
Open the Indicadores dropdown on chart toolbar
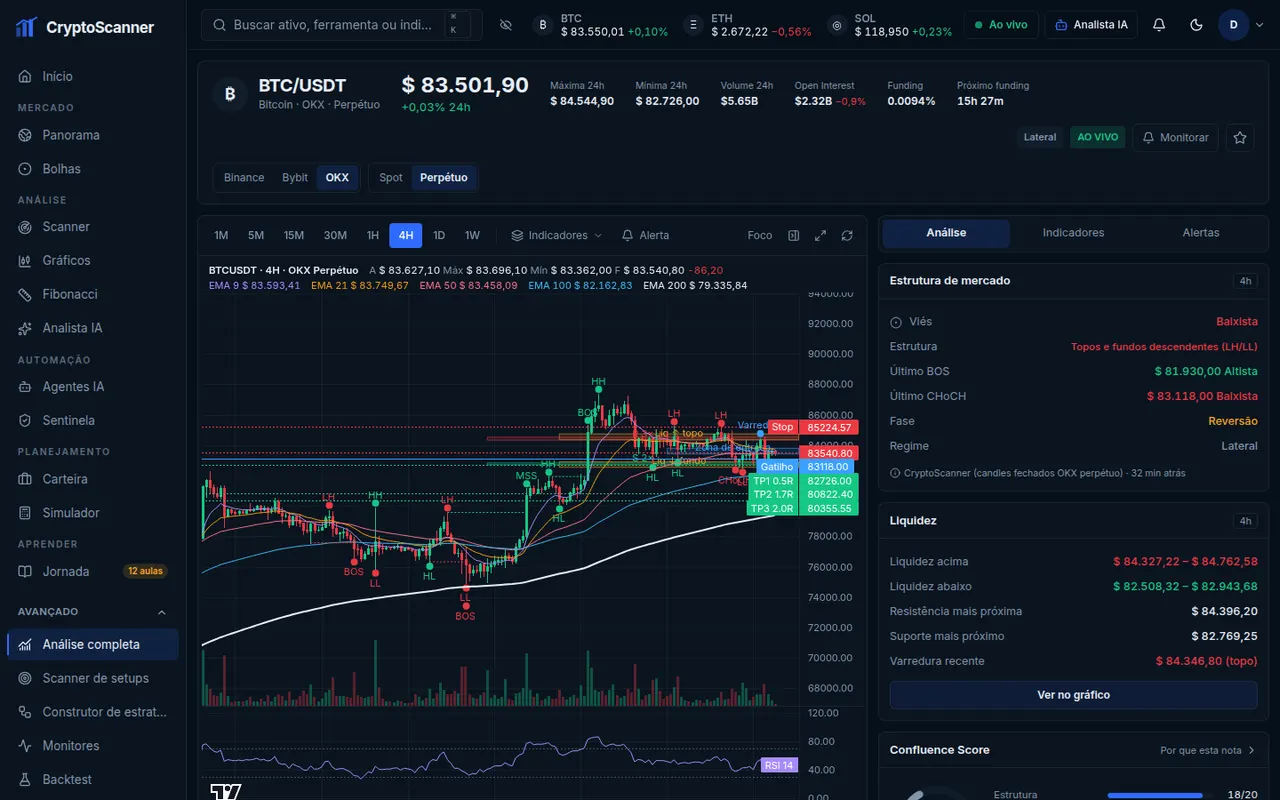point(557,235)
